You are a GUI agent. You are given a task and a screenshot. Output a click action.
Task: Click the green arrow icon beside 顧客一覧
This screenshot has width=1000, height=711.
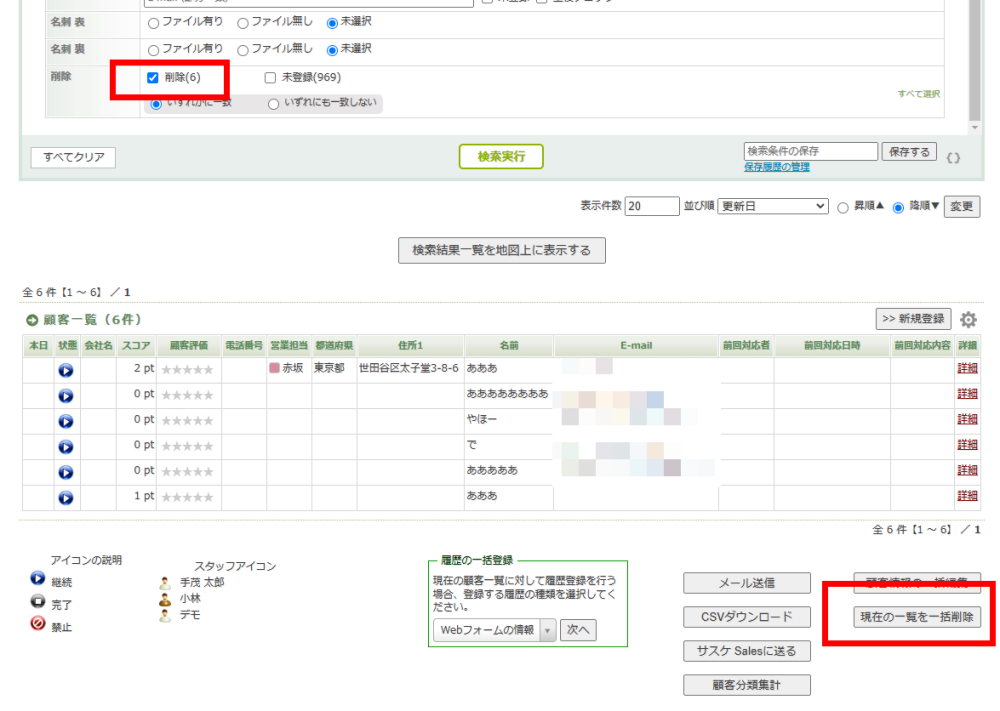click(32, 320)
